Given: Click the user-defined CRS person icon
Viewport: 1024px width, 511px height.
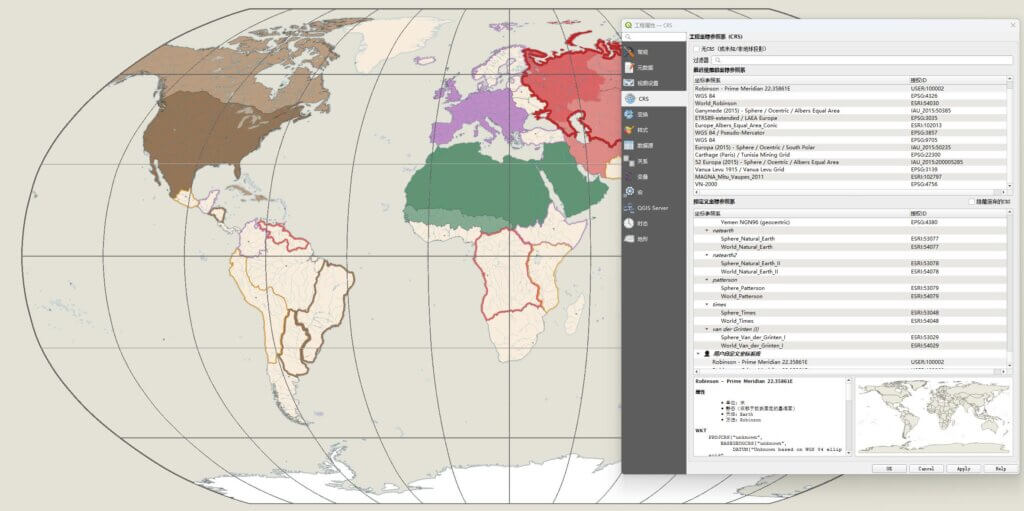Looking at the screenshot, I should pos(707,354).
